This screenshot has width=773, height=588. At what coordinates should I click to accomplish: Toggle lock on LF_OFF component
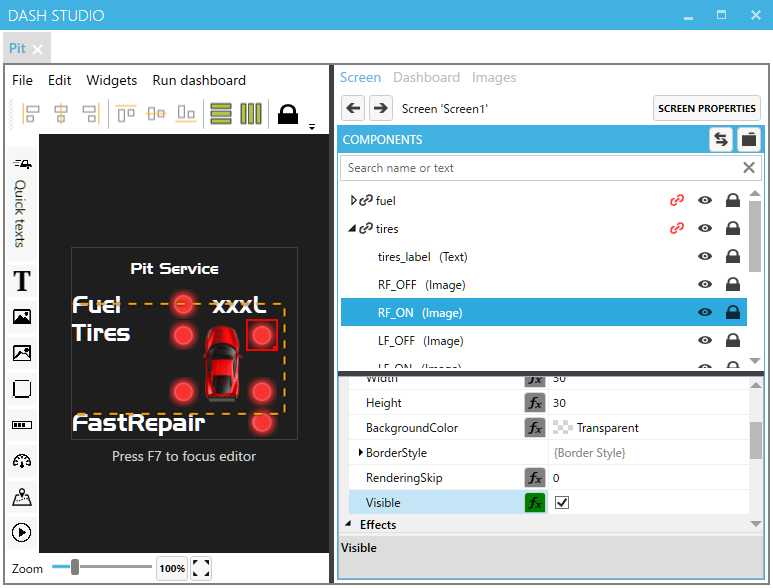click(733, 341)
